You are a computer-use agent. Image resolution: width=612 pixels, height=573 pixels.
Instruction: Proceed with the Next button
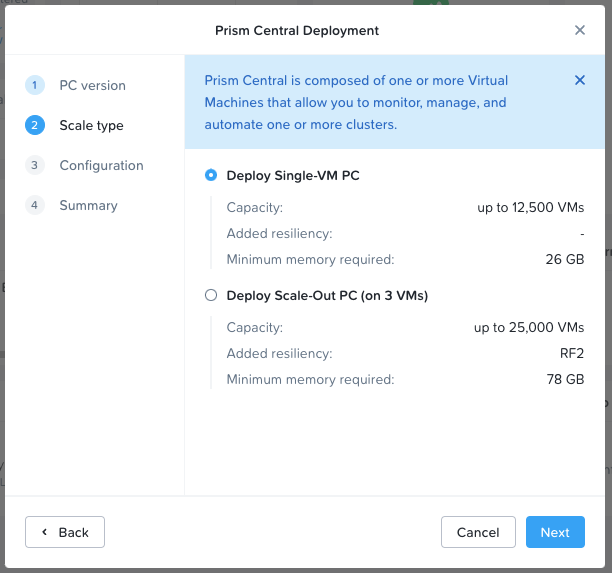(555, 532)
